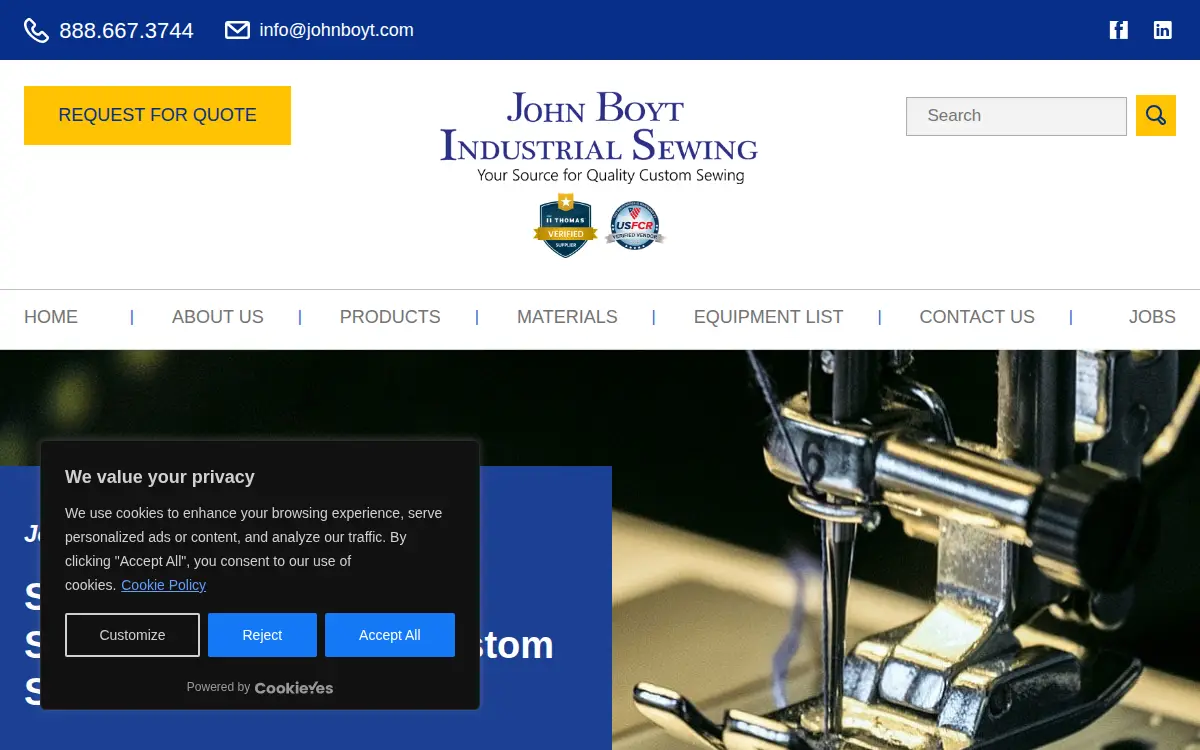This screenshot has width=1200, height=750.
Task: Open the LinkedIn page icon
Action: 1163,30
